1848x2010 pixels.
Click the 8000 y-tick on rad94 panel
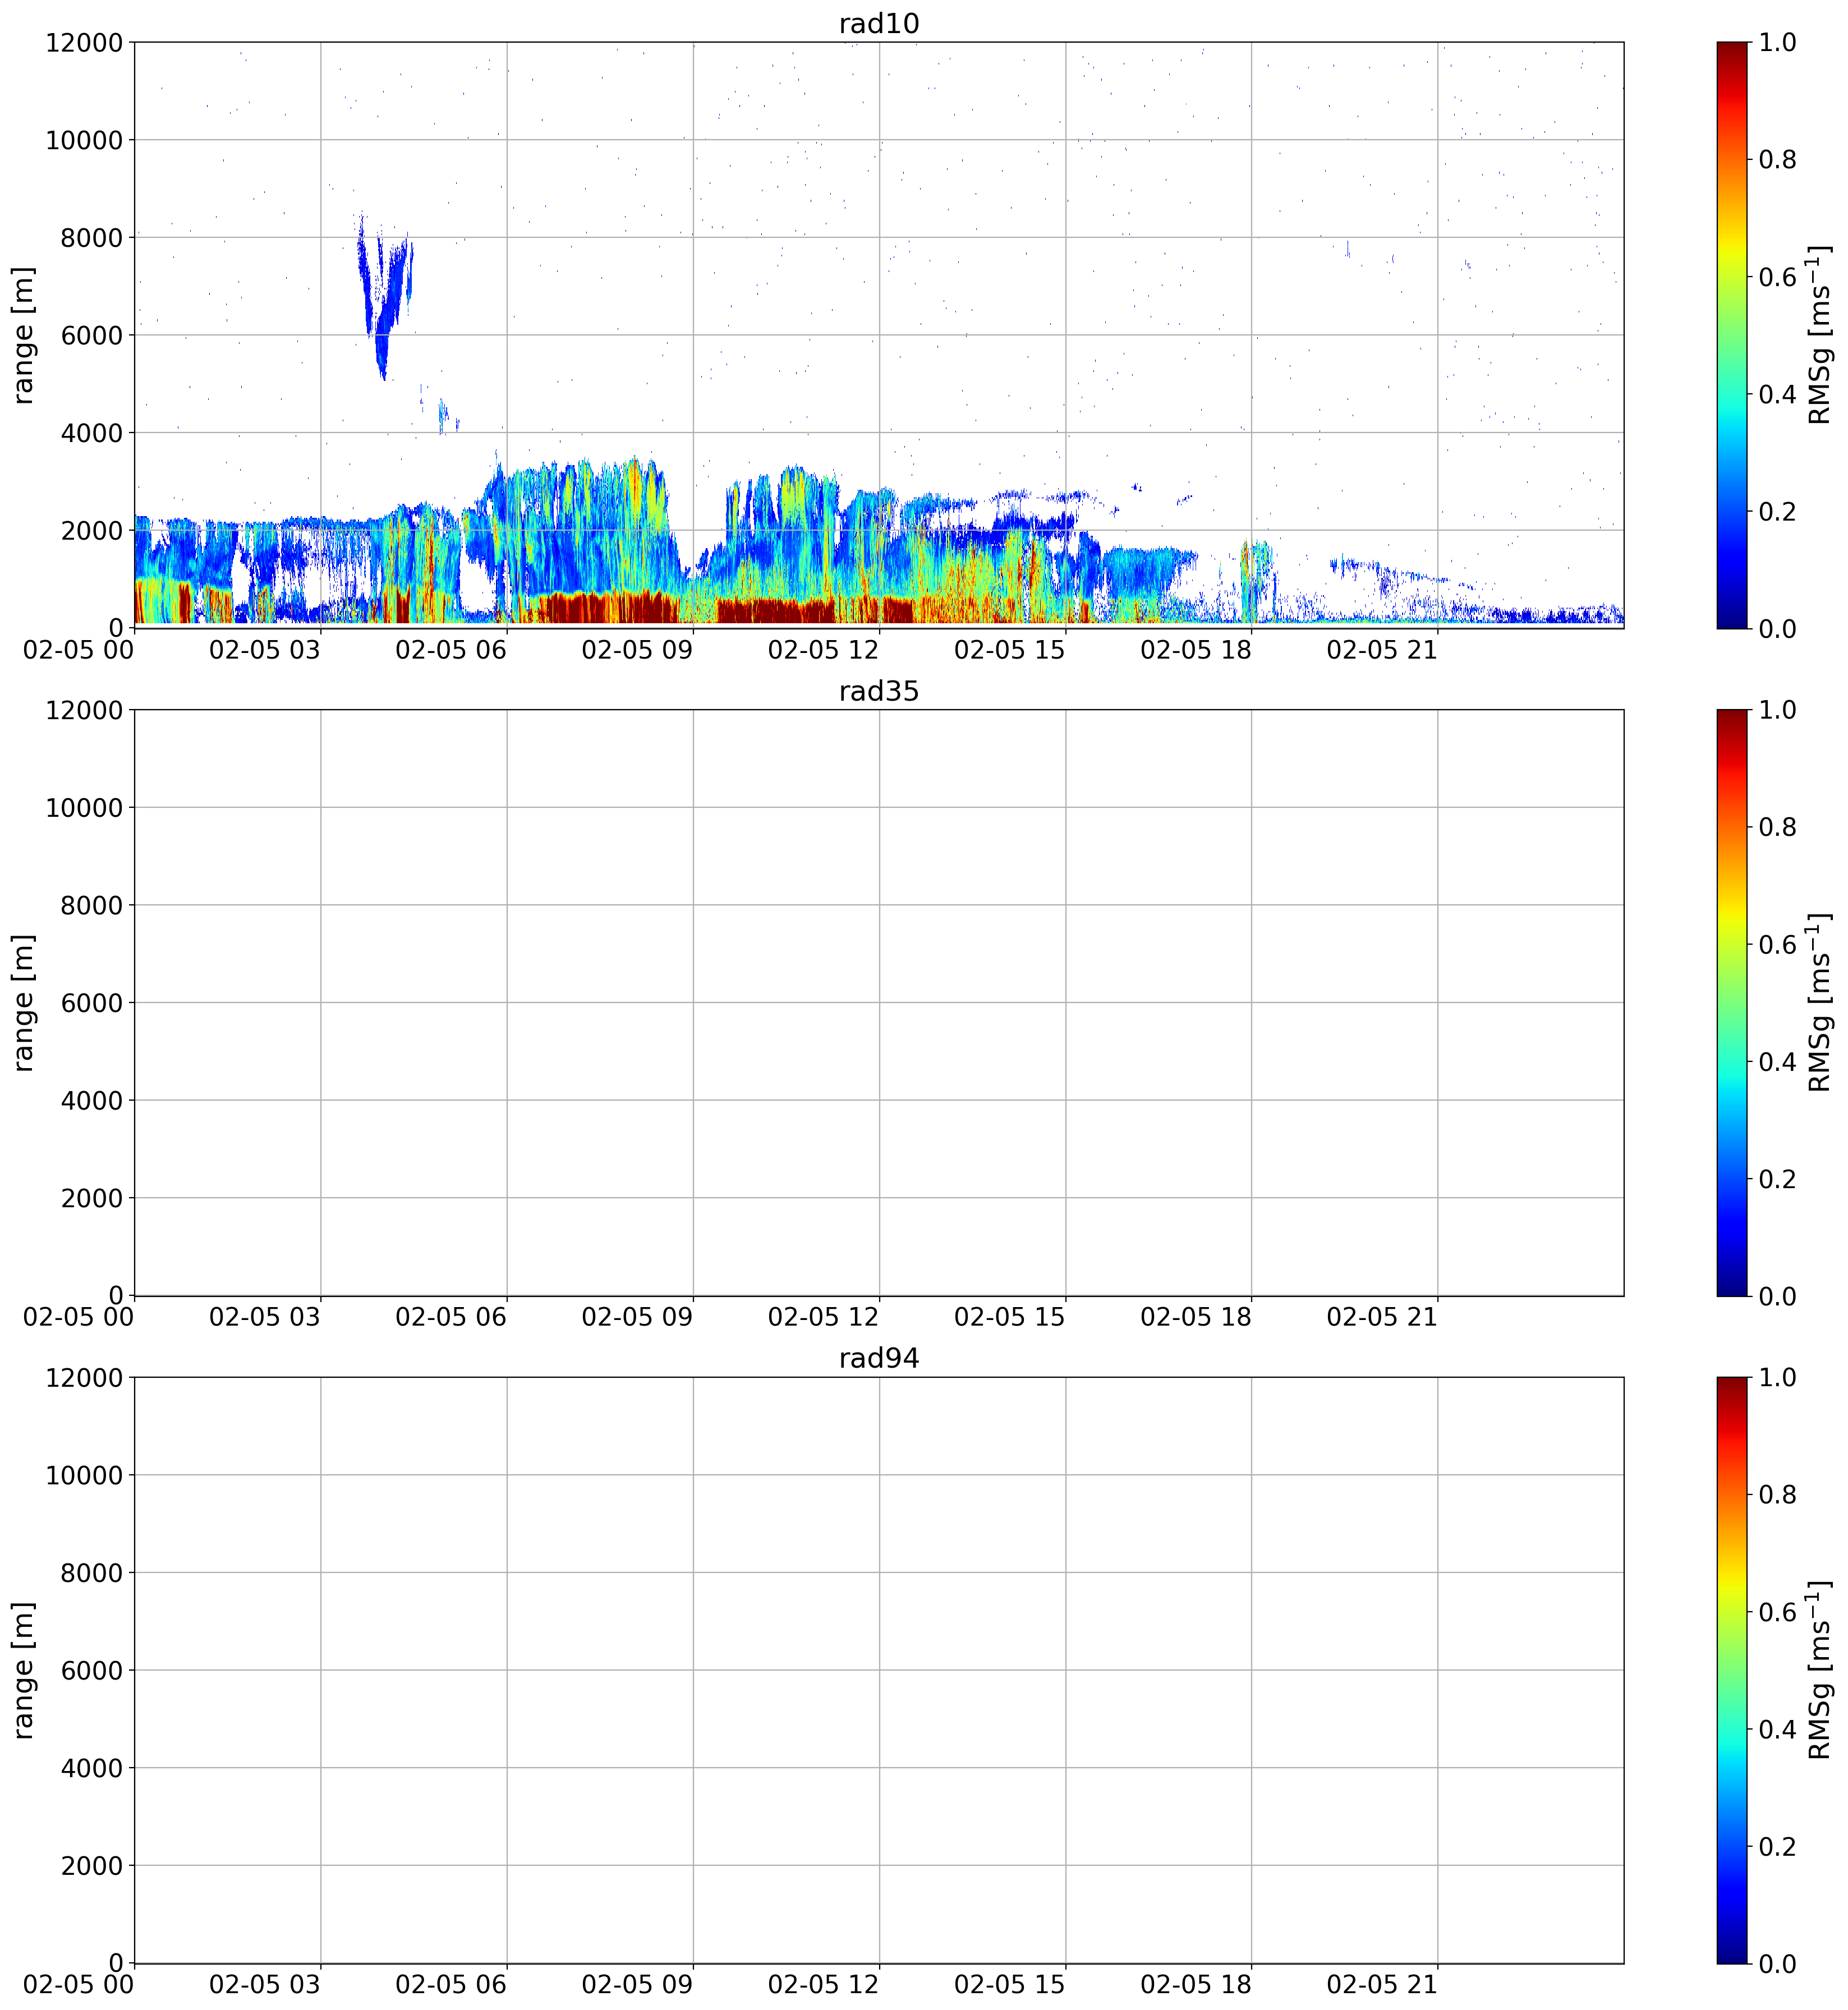(92, 1573)
